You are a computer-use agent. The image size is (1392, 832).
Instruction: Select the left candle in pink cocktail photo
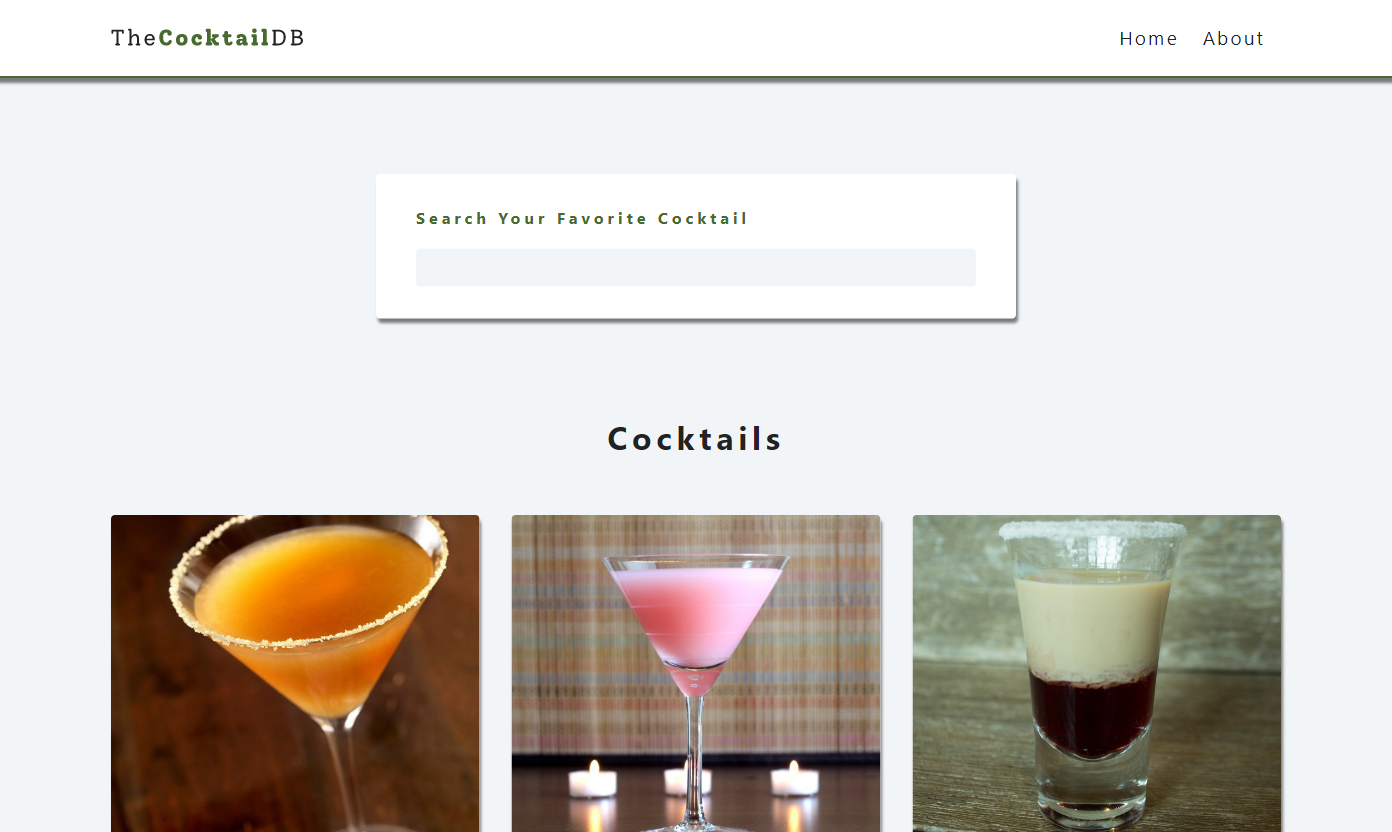pos(593,779)
